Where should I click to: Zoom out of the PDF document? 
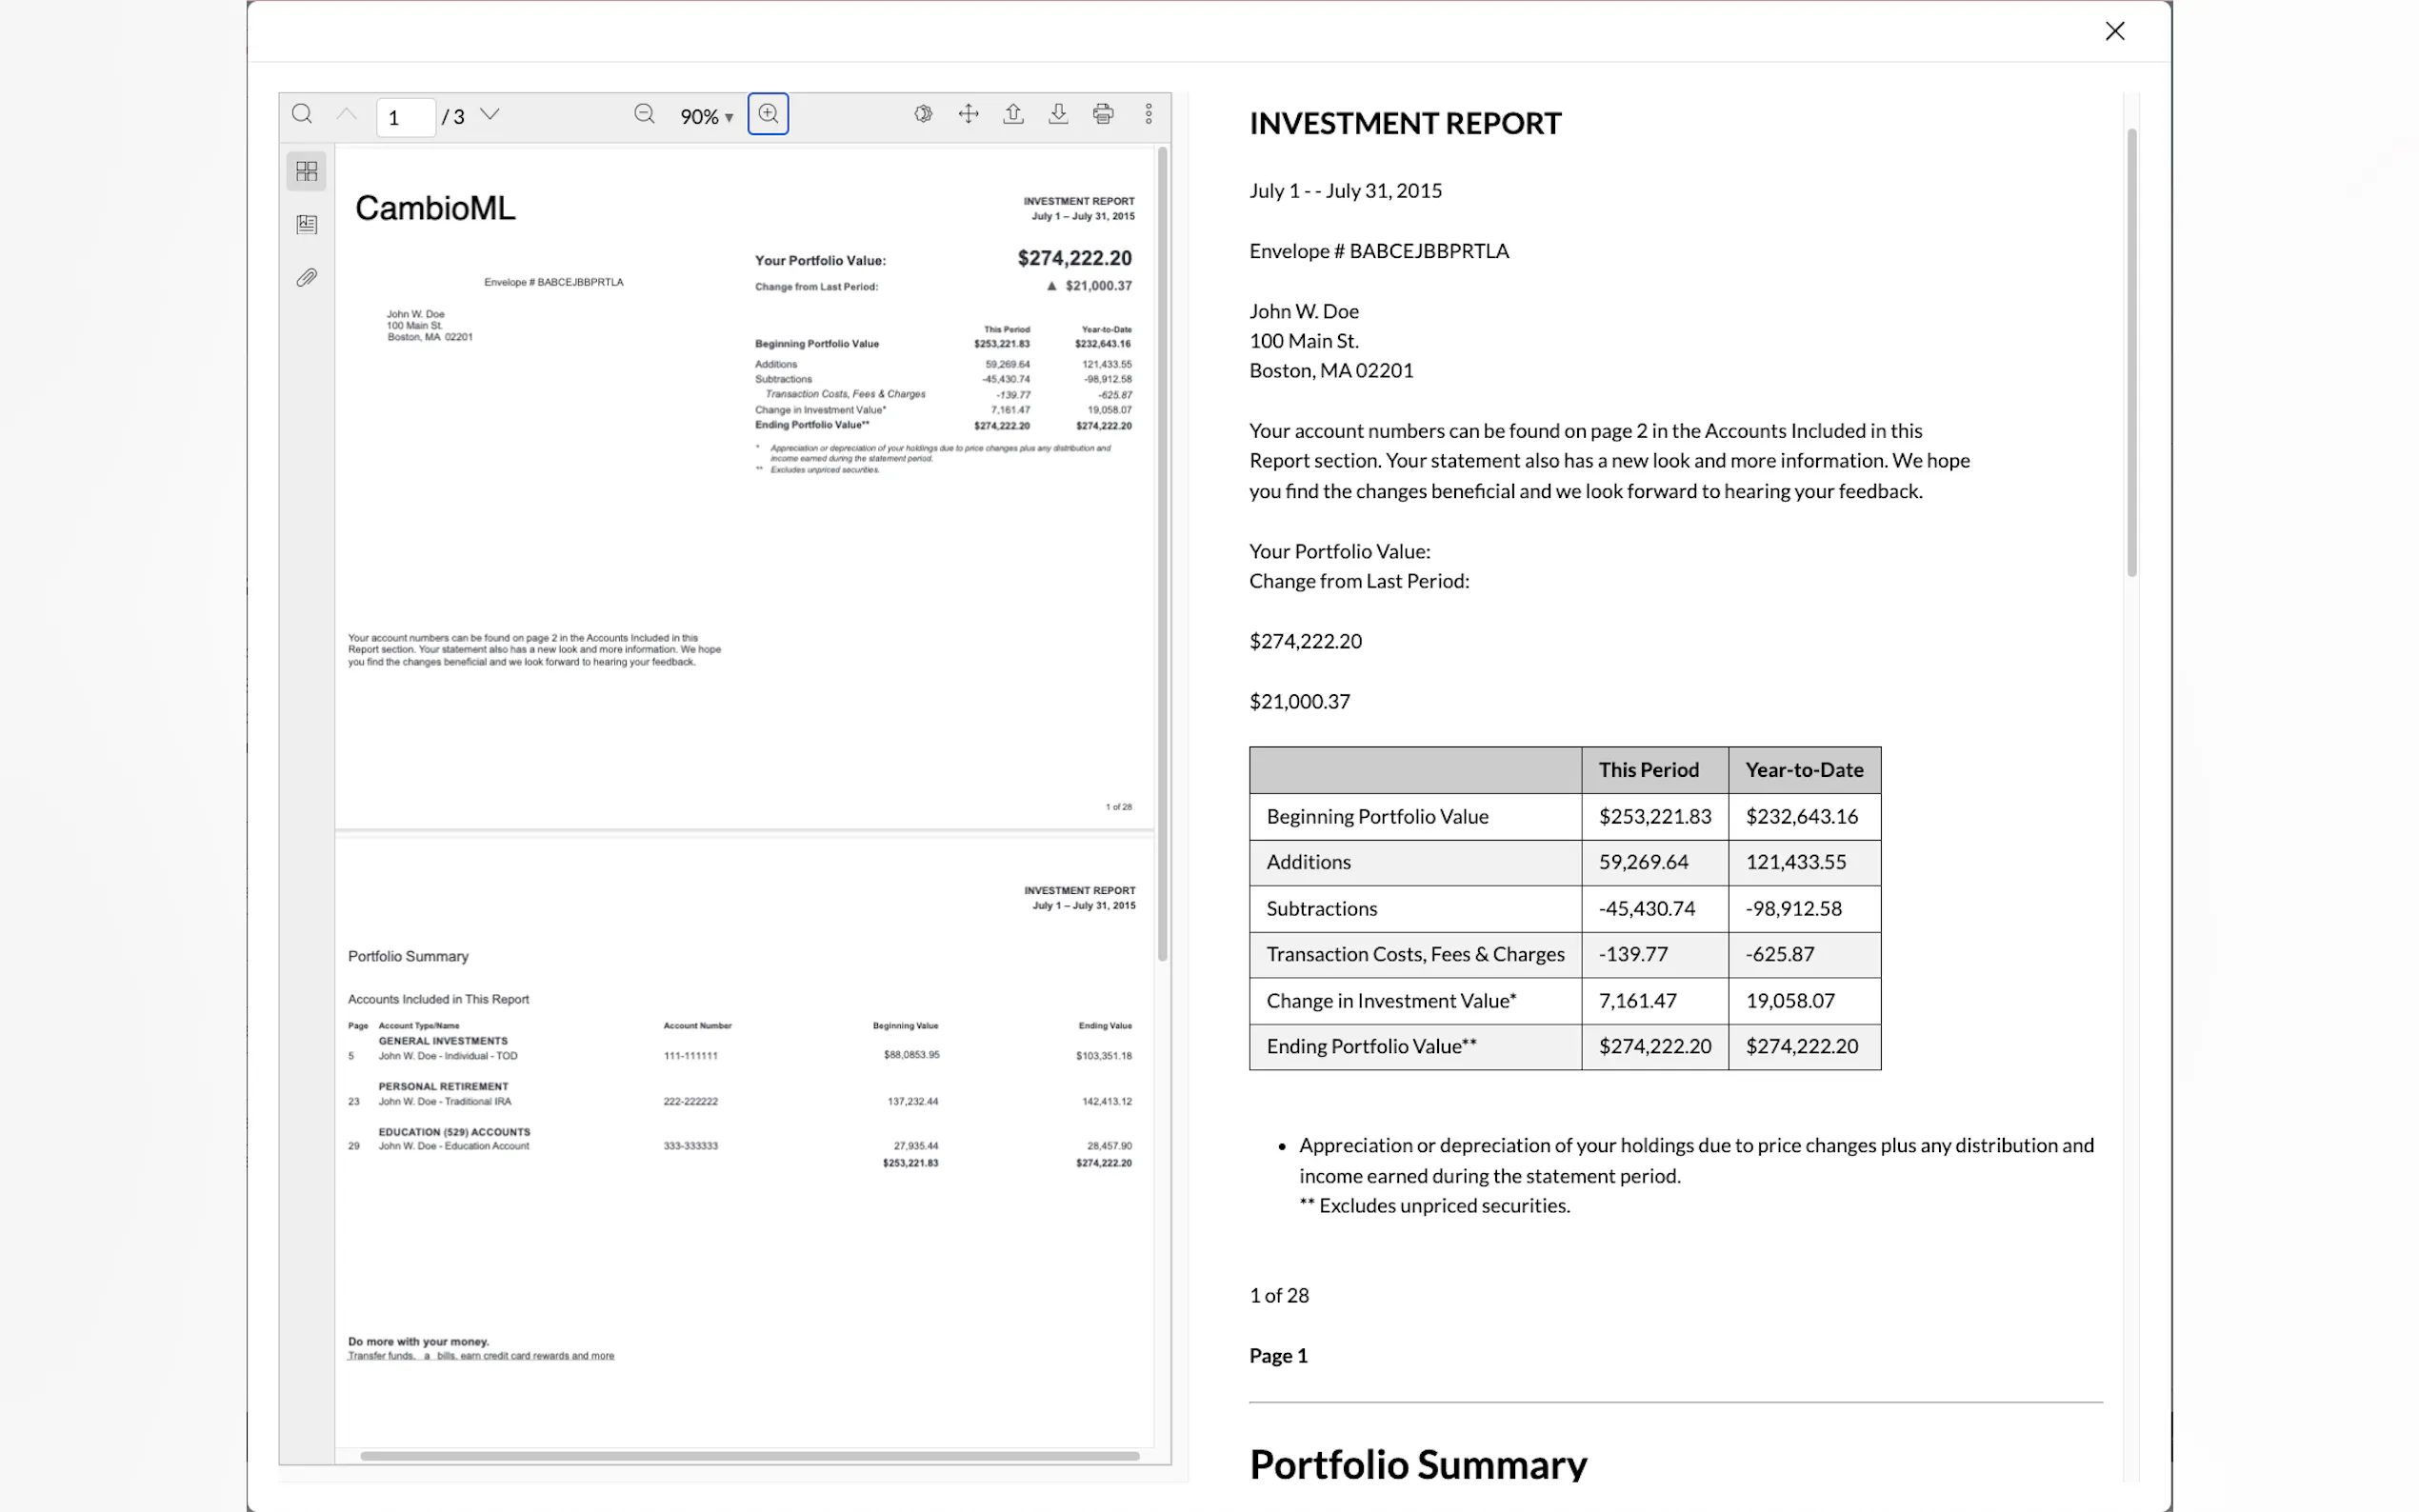(x=645, y=114)
